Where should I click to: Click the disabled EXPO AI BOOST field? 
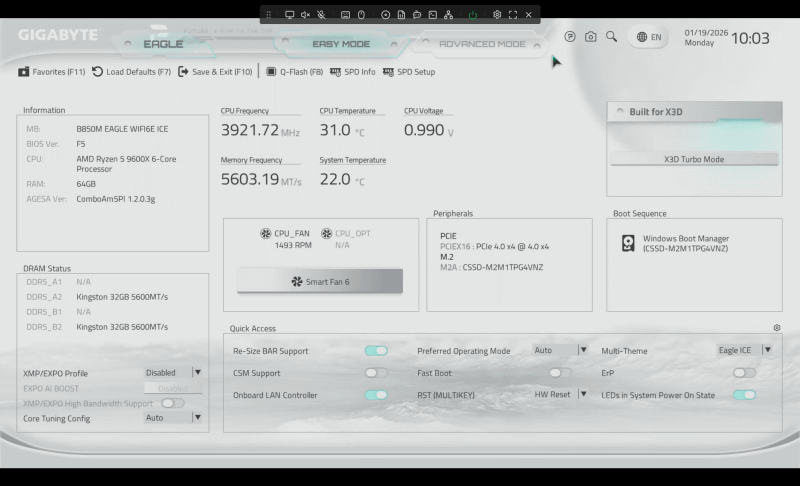[x=173, y=388]
